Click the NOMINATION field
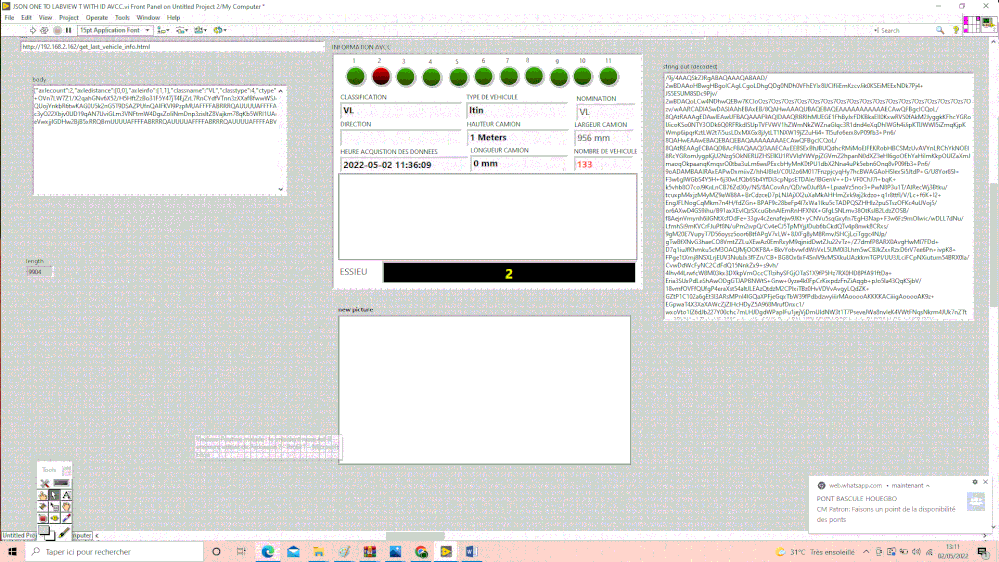The height and width of the screenshot is (562, 999). (605, 112)
